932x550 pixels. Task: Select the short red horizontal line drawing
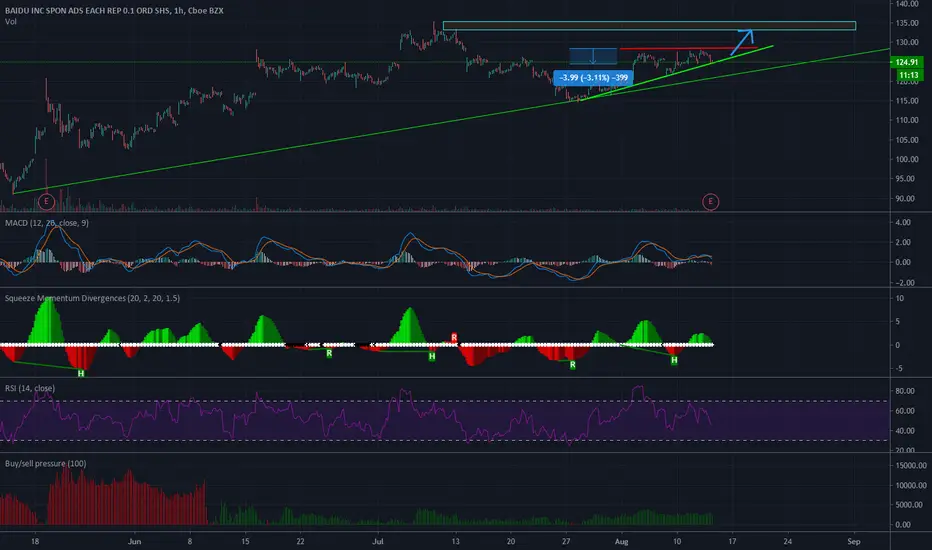point(688,48)
